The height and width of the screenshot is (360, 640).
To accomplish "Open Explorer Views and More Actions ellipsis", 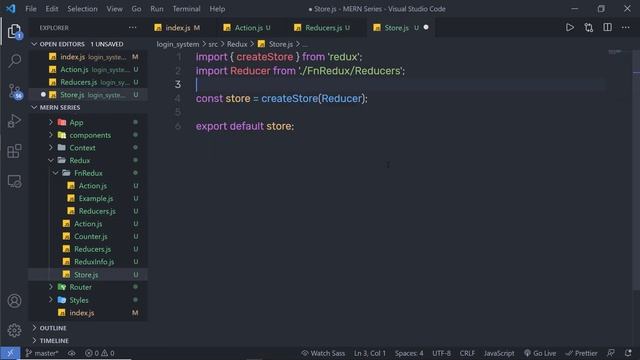I will tap(133, 27).
